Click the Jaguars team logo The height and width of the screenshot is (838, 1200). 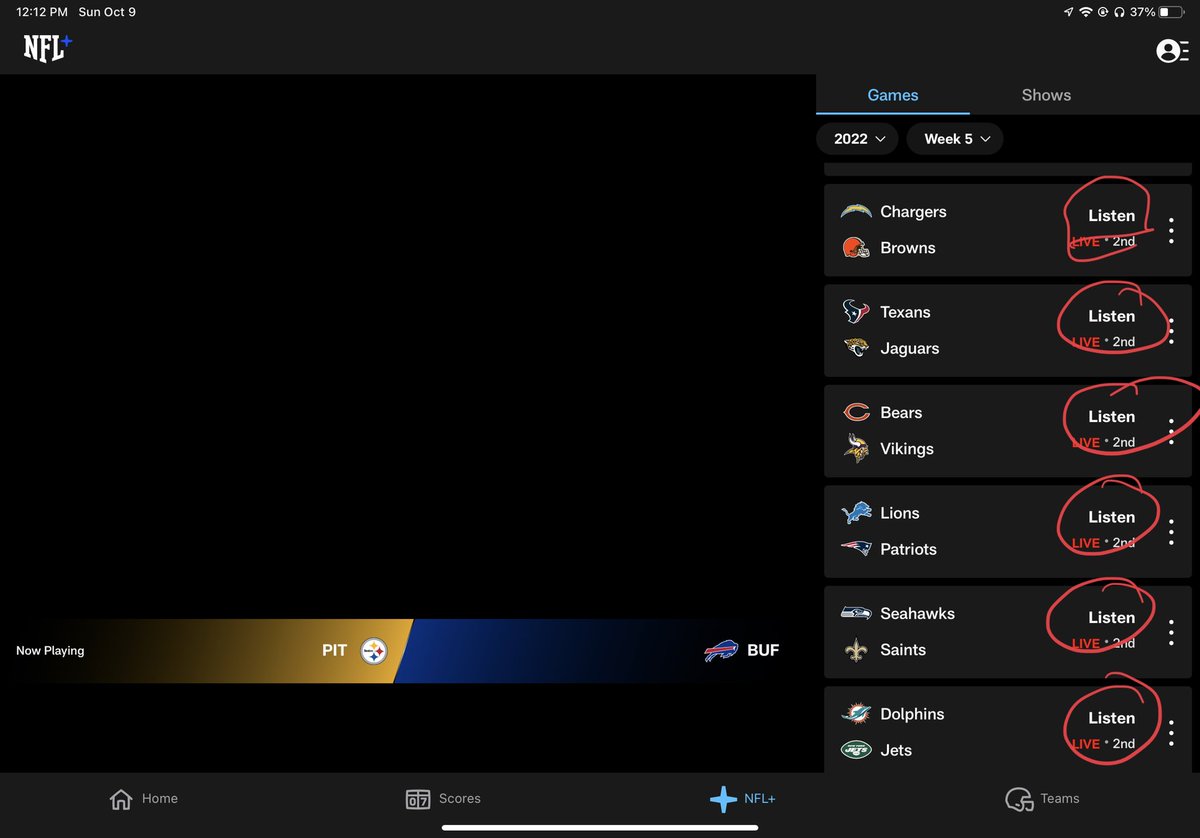[x=856, y=348]
